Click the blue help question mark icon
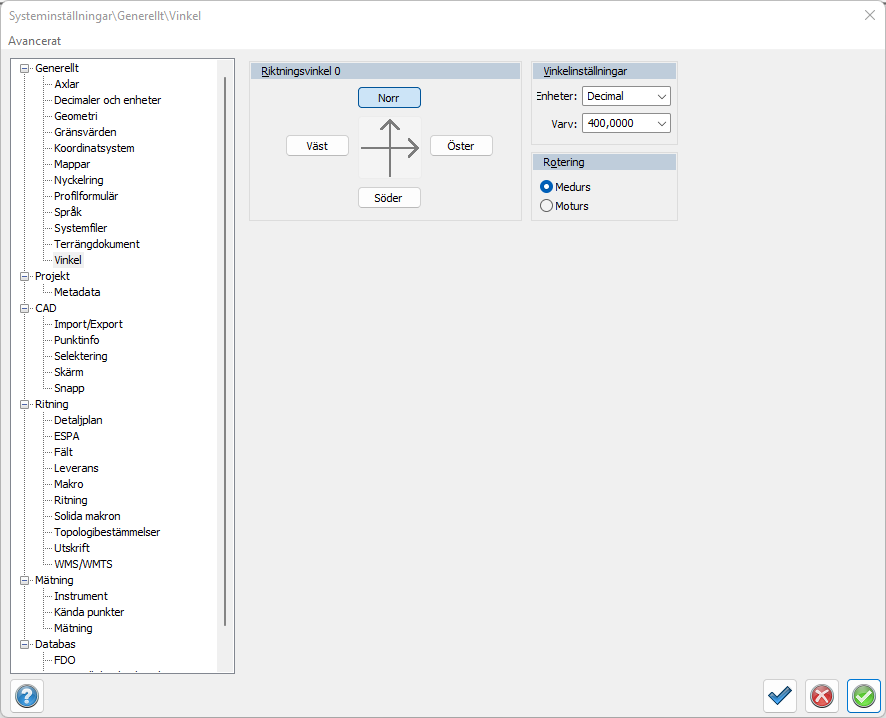This screenshot has width=886, height=718. [x=27, y=695]
